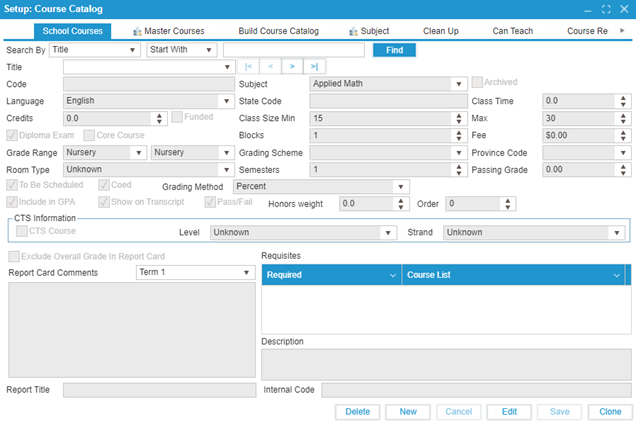
Task: Expand the Report Card Comments Term 1 dropdown
Action: (246, 272)
